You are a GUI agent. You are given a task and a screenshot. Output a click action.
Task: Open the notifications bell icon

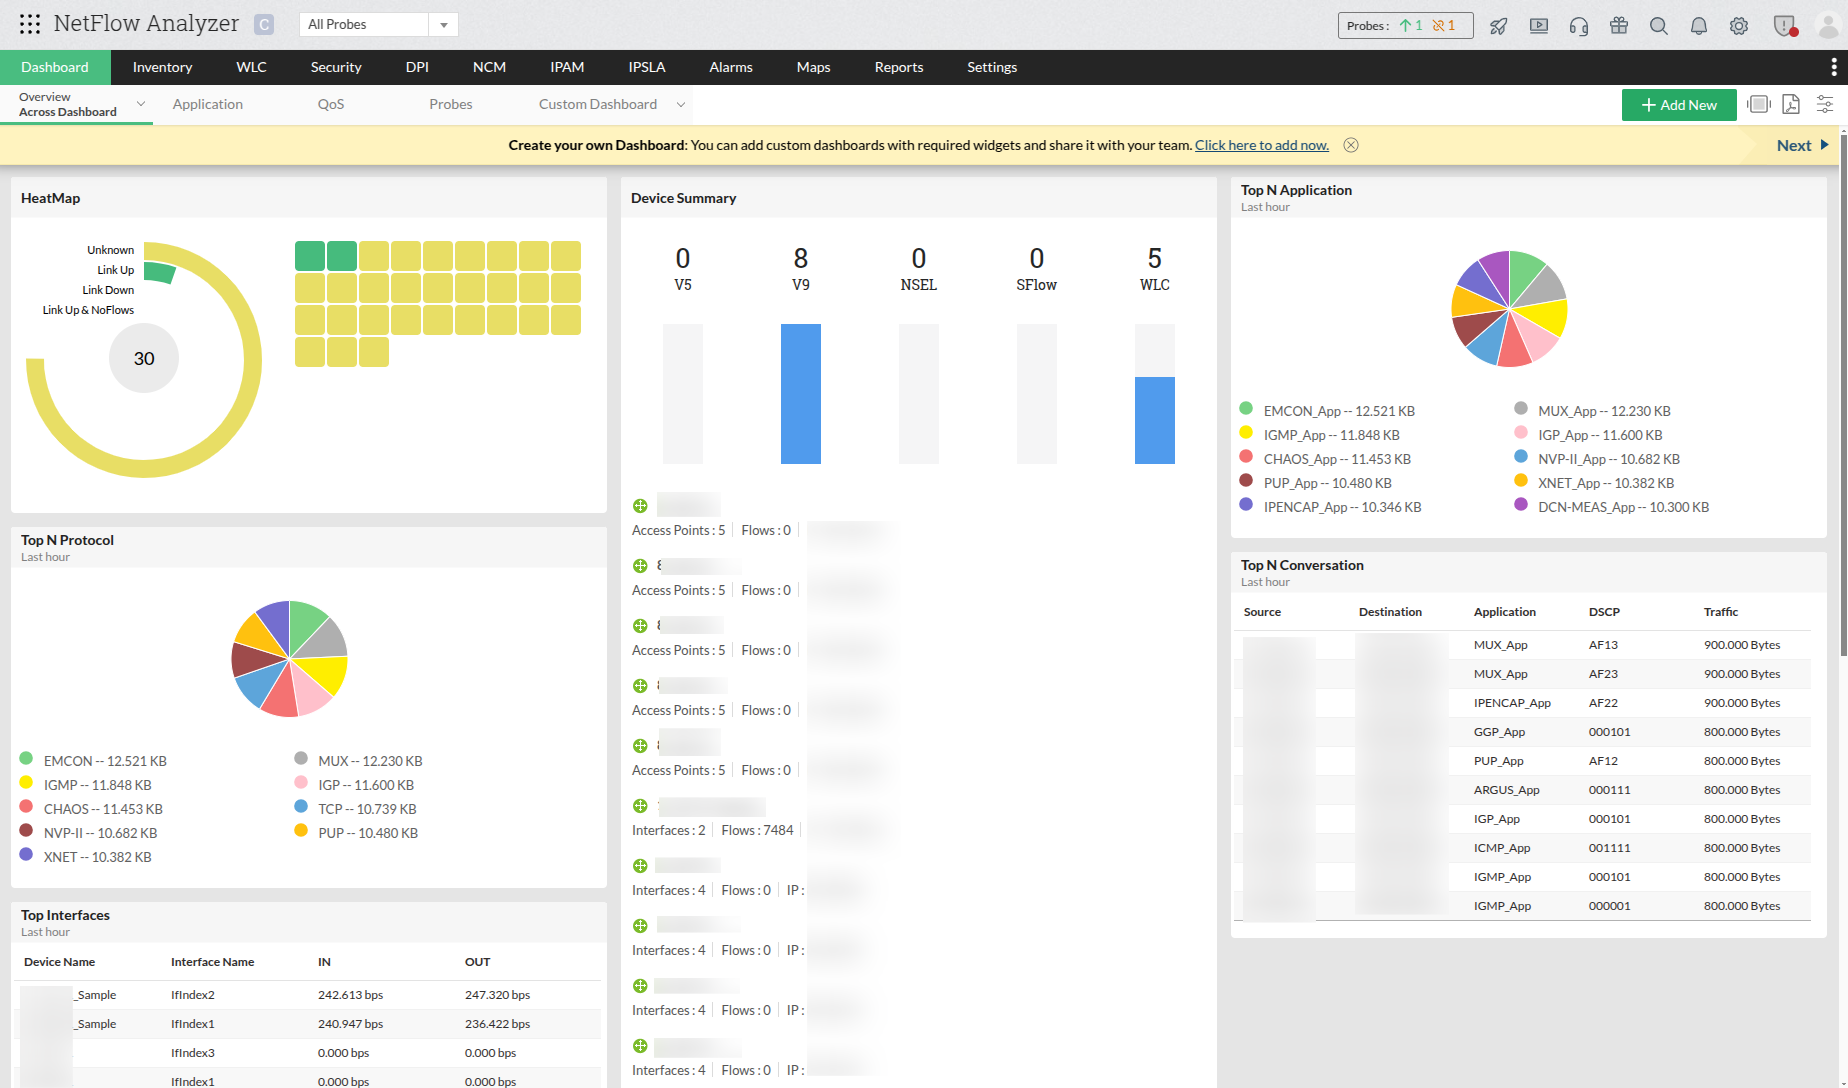pos(1699,26)
